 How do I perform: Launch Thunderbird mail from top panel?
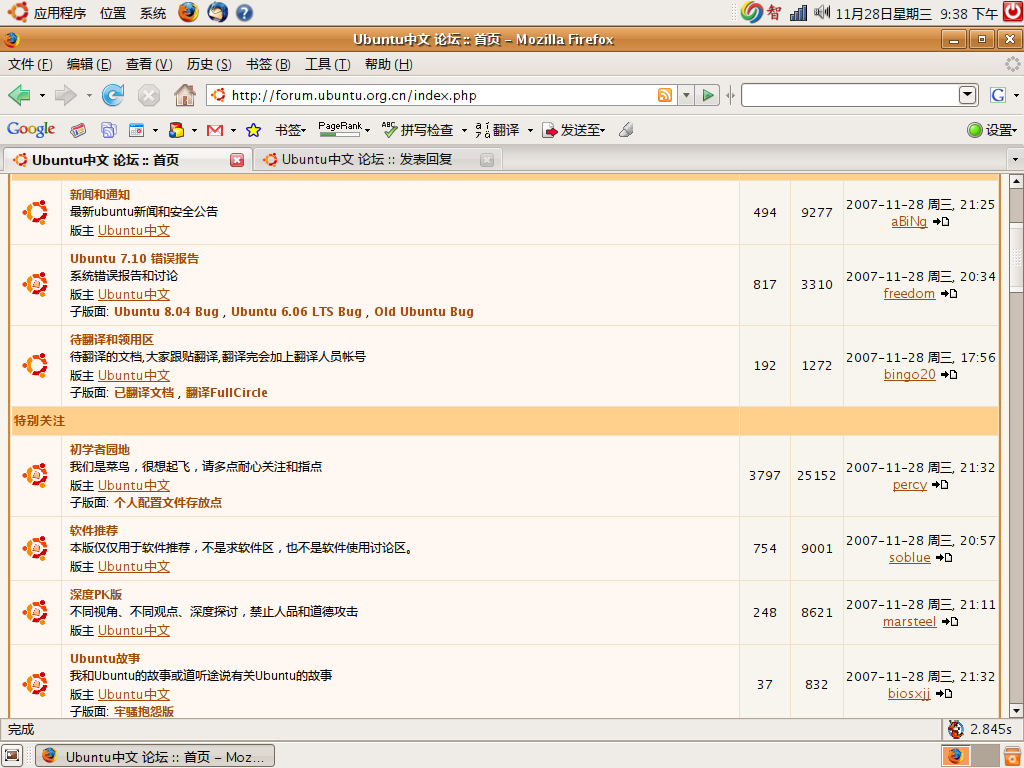tap(217, 12)
